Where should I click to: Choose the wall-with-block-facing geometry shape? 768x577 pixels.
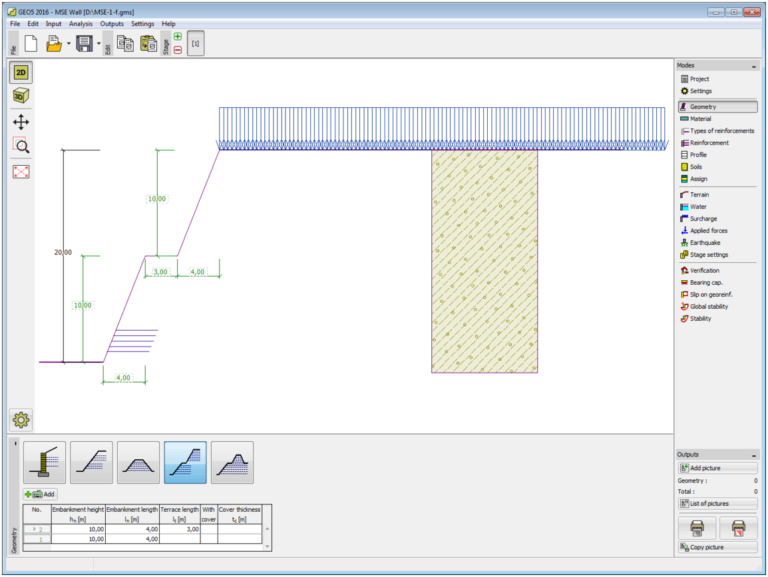click(x=44, y=463)
